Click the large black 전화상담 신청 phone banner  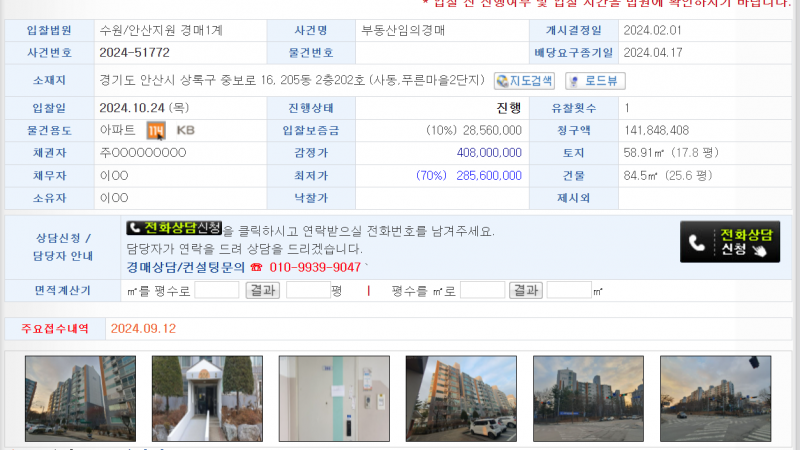coord(730,242)
